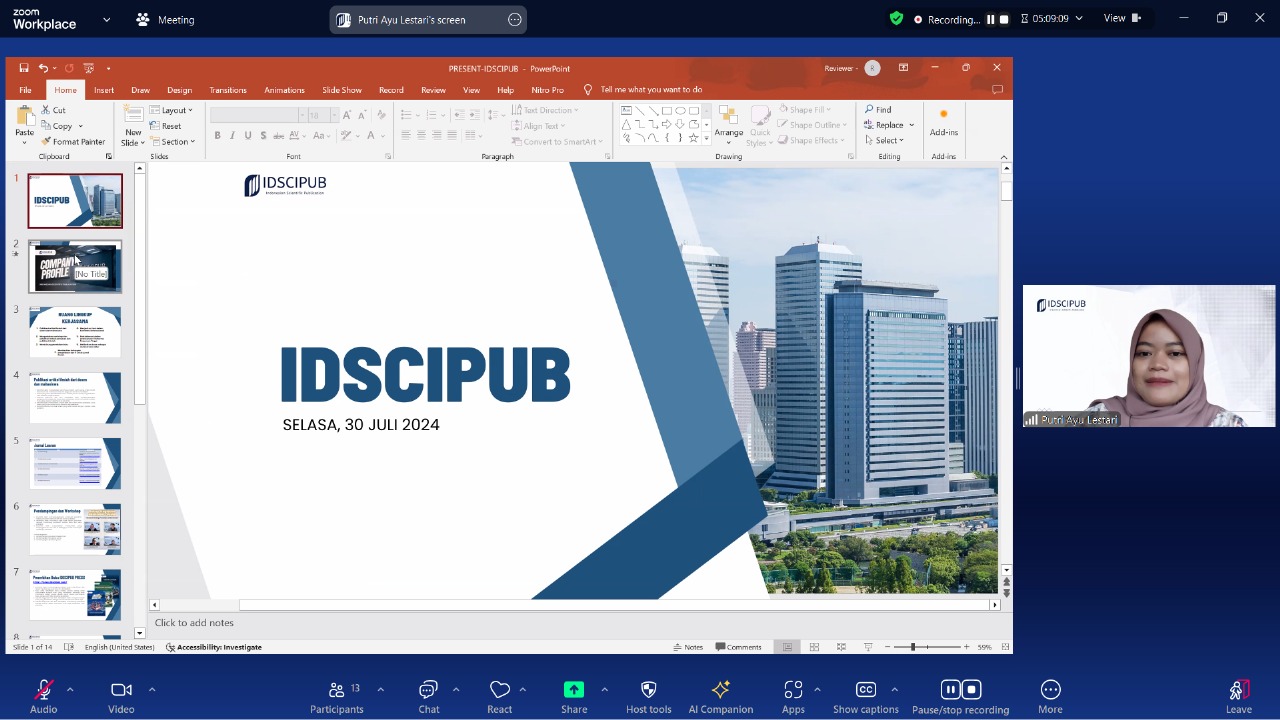Viewport: 1280px width, 720px height.
Task: Pause recording via top recording indicator
Action: pos(991,19)
